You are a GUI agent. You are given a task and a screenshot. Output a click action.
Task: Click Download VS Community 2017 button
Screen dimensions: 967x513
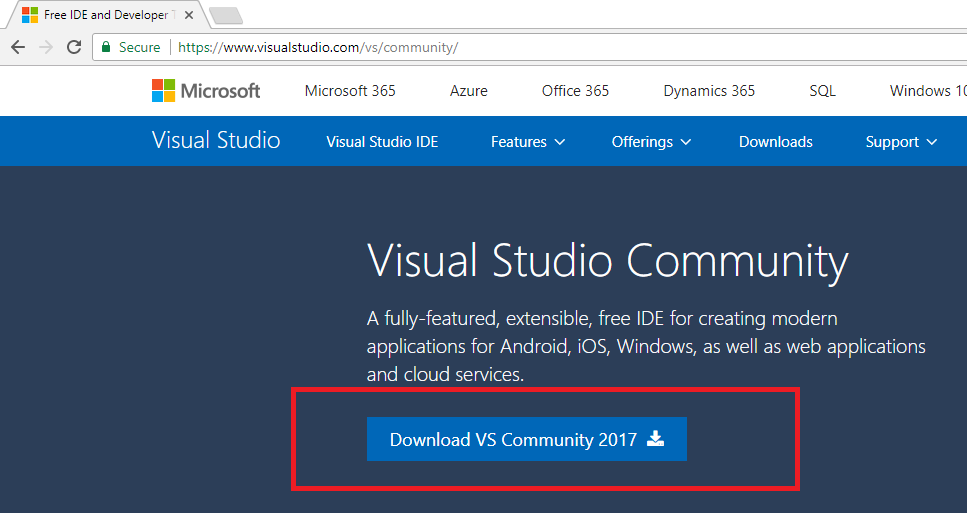[527, 439]
